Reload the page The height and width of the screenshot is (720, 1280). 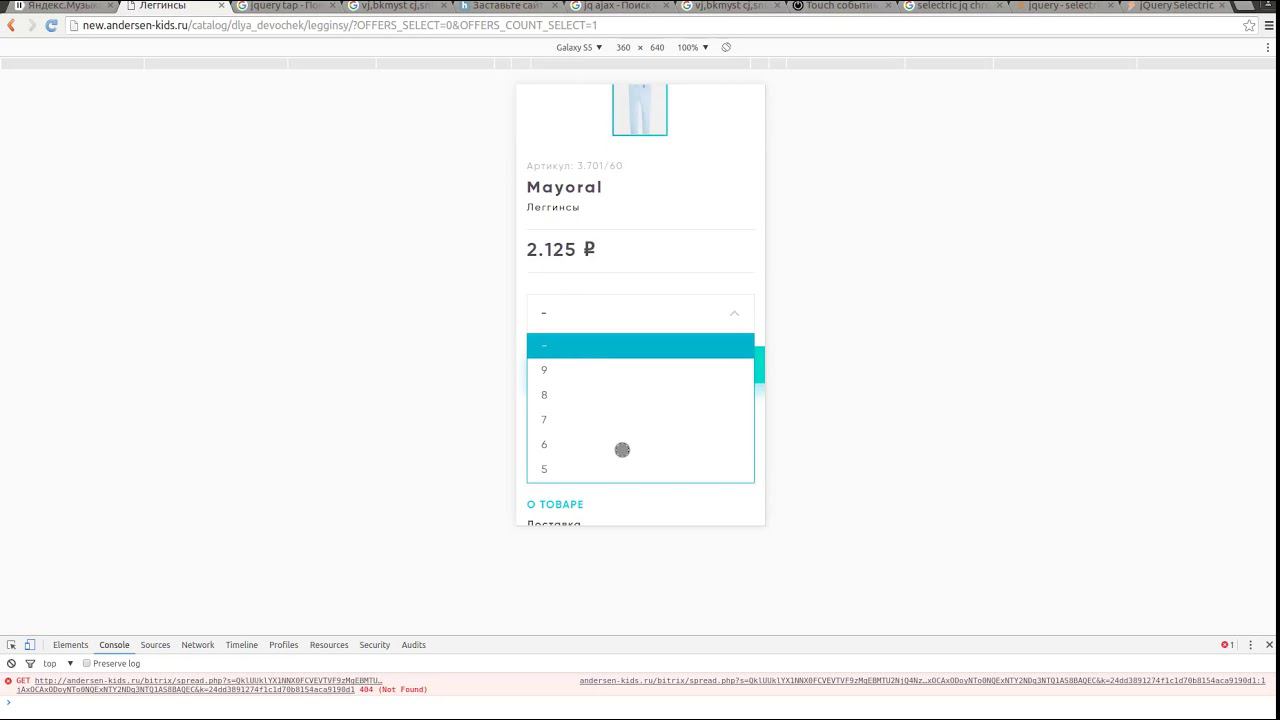tap(51, 25)
